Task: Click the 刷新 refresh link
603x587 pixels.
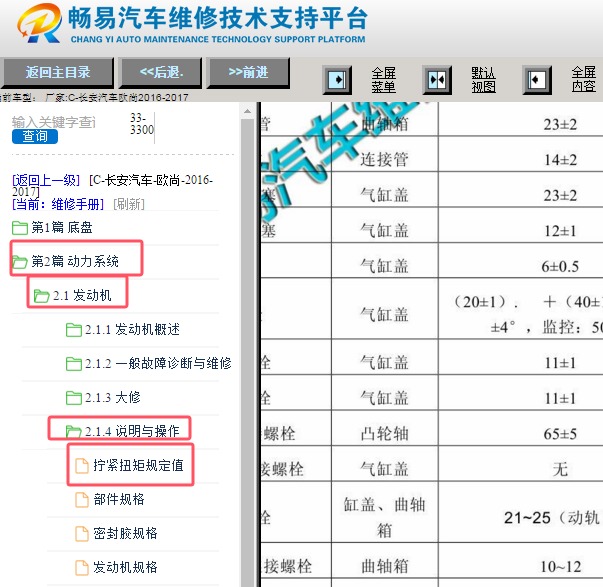Action: tap(129, 204)
